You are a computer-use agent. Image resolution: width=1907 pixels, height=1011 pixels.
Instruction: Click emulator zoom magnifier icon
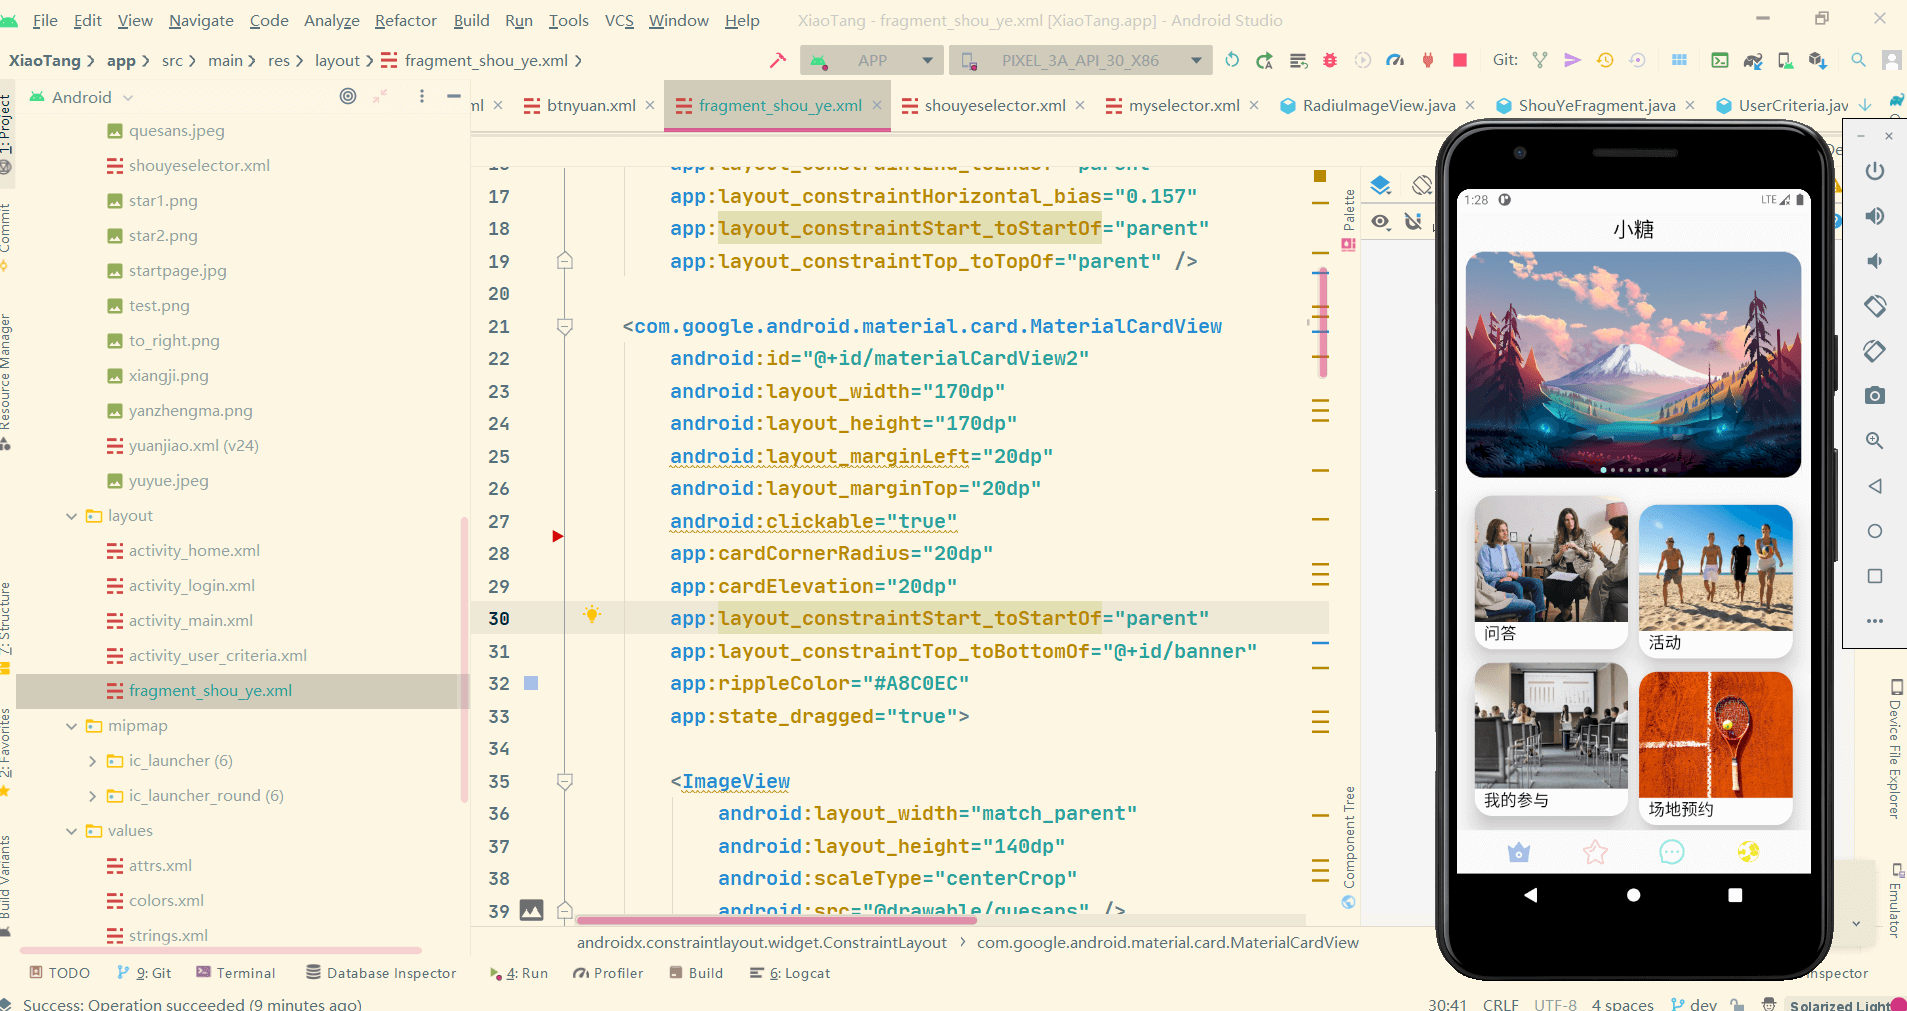pyautogui.click(x=1875, y=441)
